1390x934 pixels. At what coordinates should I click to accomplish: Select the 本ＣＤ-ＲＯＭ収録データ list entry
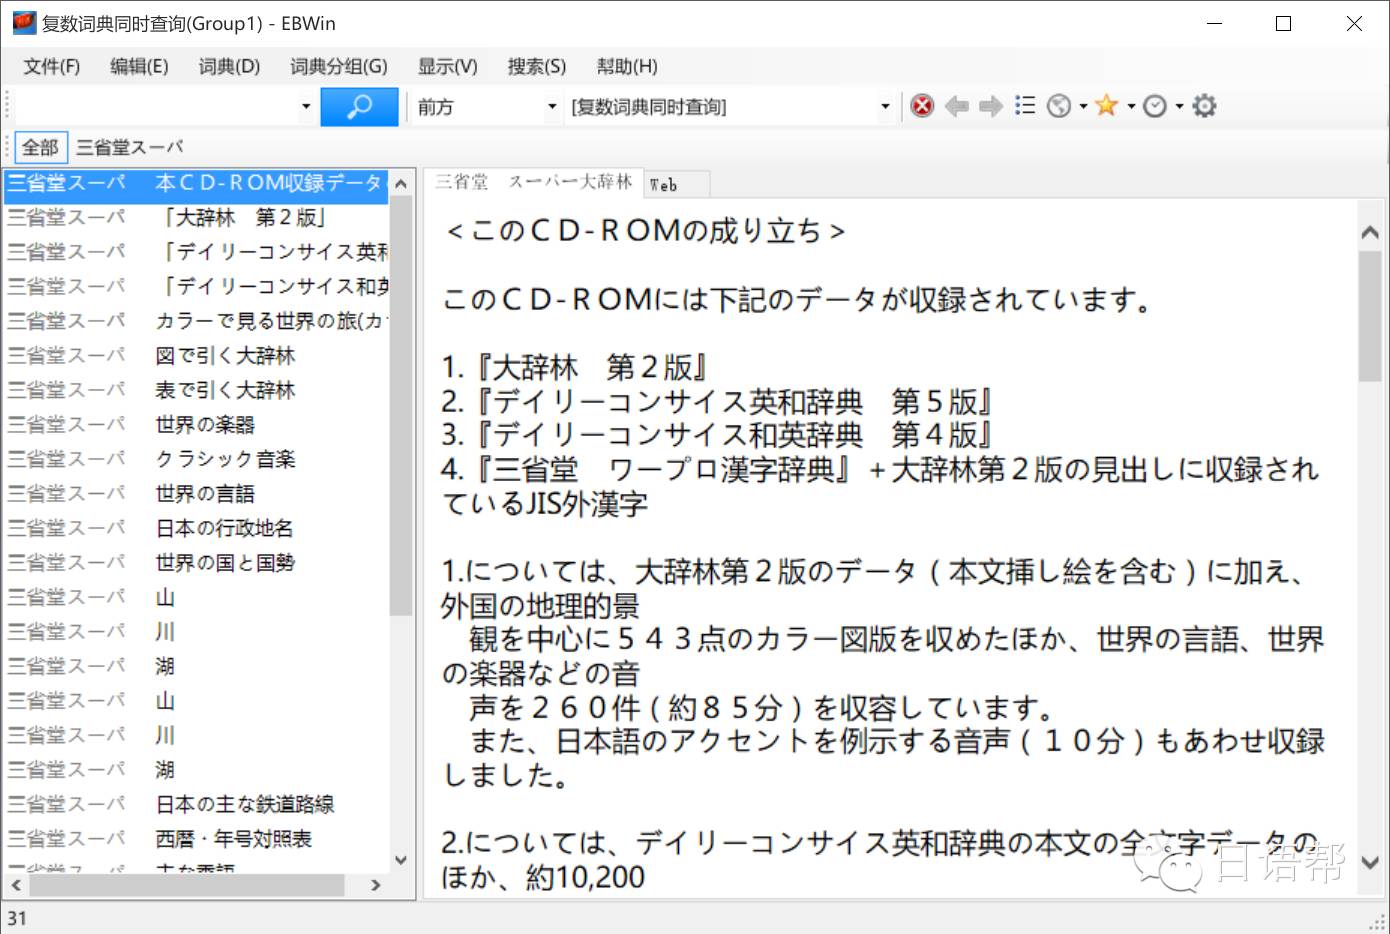tap(196, 184)
